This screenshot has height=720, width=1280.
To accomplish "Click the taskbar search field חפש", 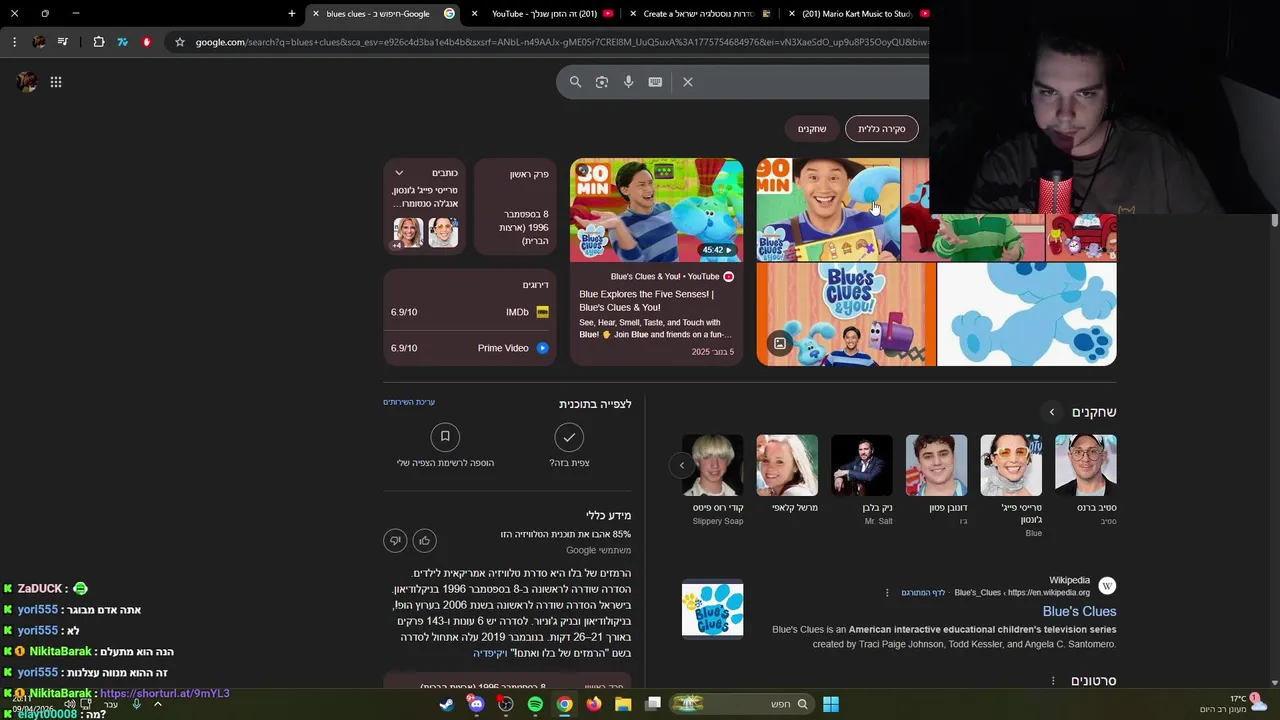I will point(740,704).
